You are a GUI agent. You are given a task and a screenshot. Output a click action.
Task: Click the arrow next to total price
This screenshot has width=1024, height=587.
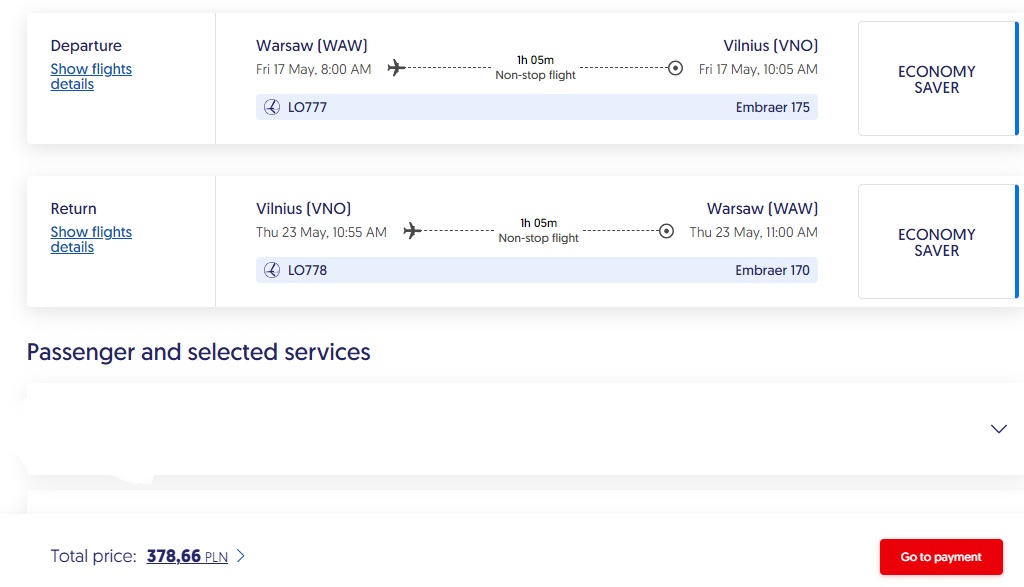click(241, 556)
